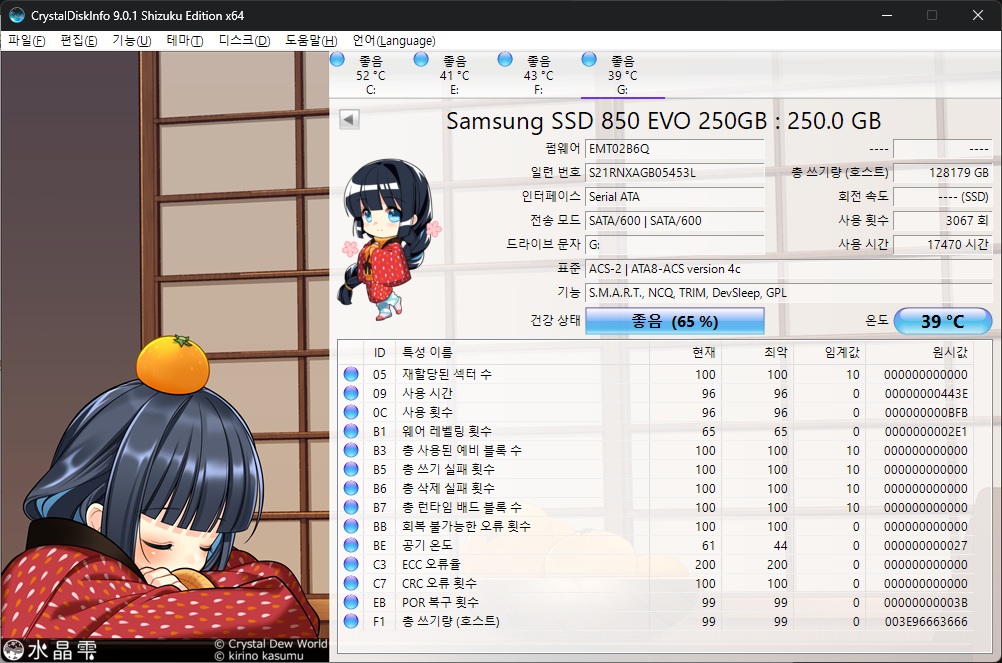Click the features field S.M.A.R.T., NCQ, TRIM
This screenshot has width=1002, height=663.
[x=789, y=293]
